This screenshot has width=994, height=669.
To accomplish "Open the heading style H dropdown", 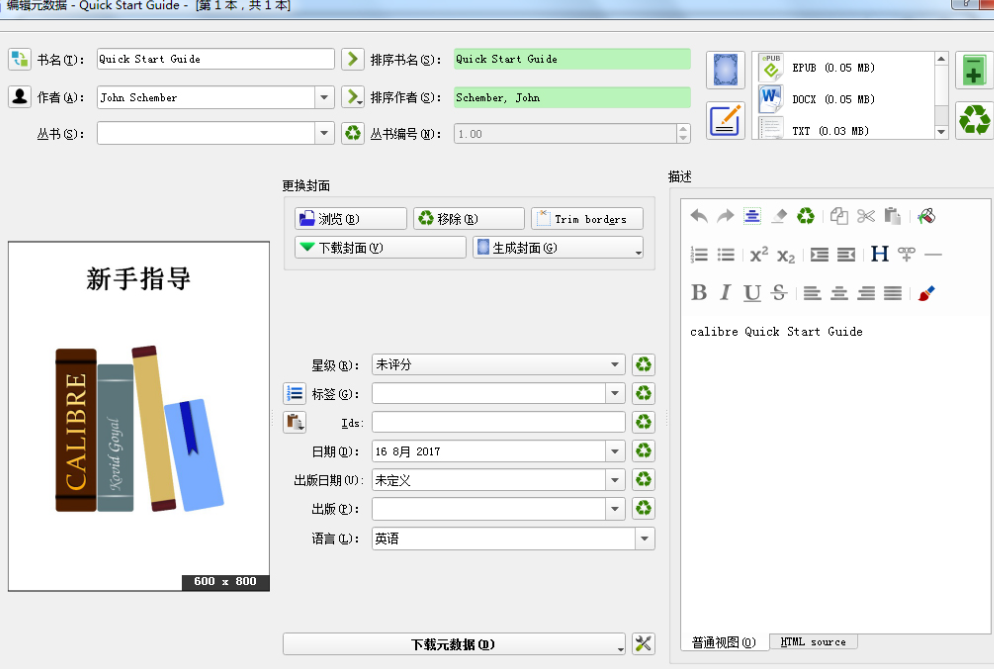I will 879,255.
